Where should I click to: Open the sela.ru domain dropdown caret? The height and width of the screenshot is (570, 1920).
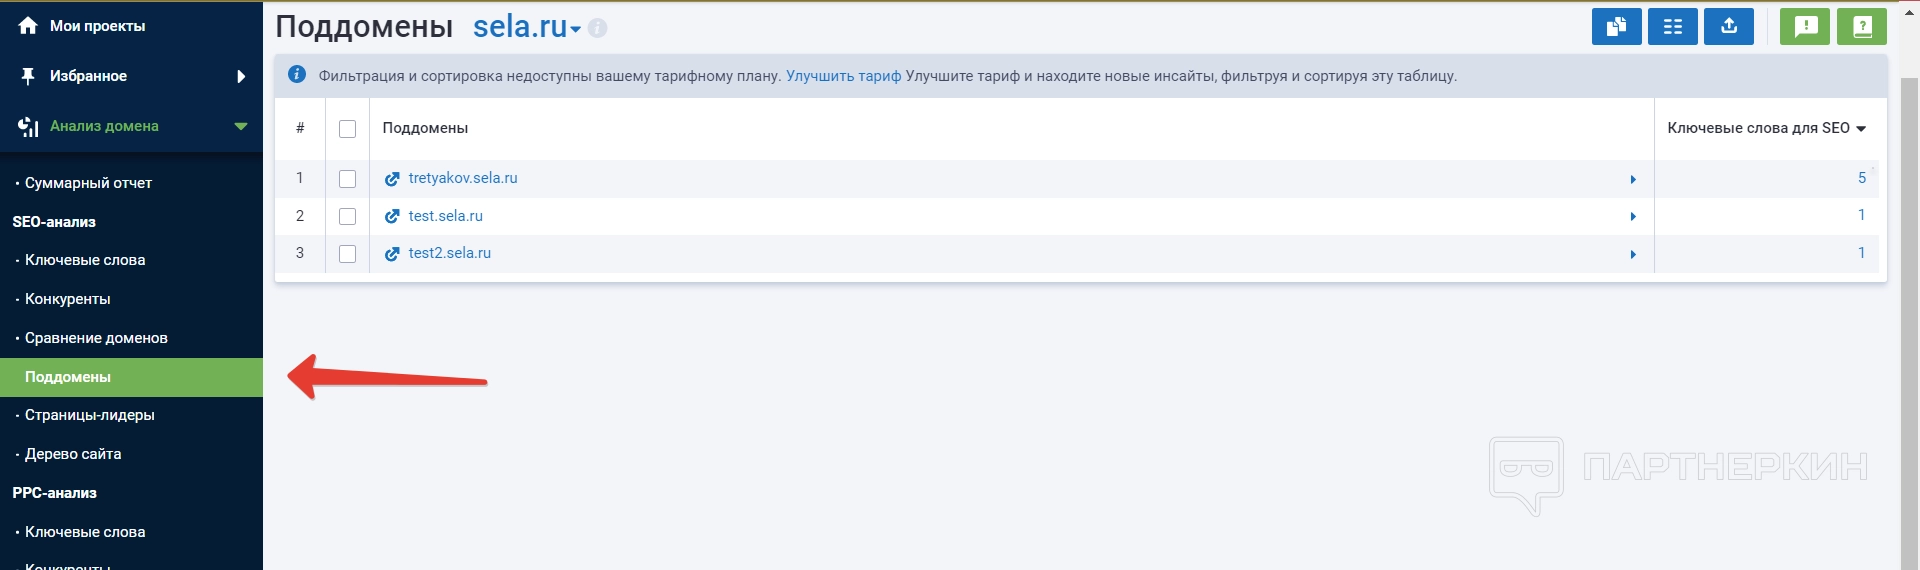coord(576,30)
